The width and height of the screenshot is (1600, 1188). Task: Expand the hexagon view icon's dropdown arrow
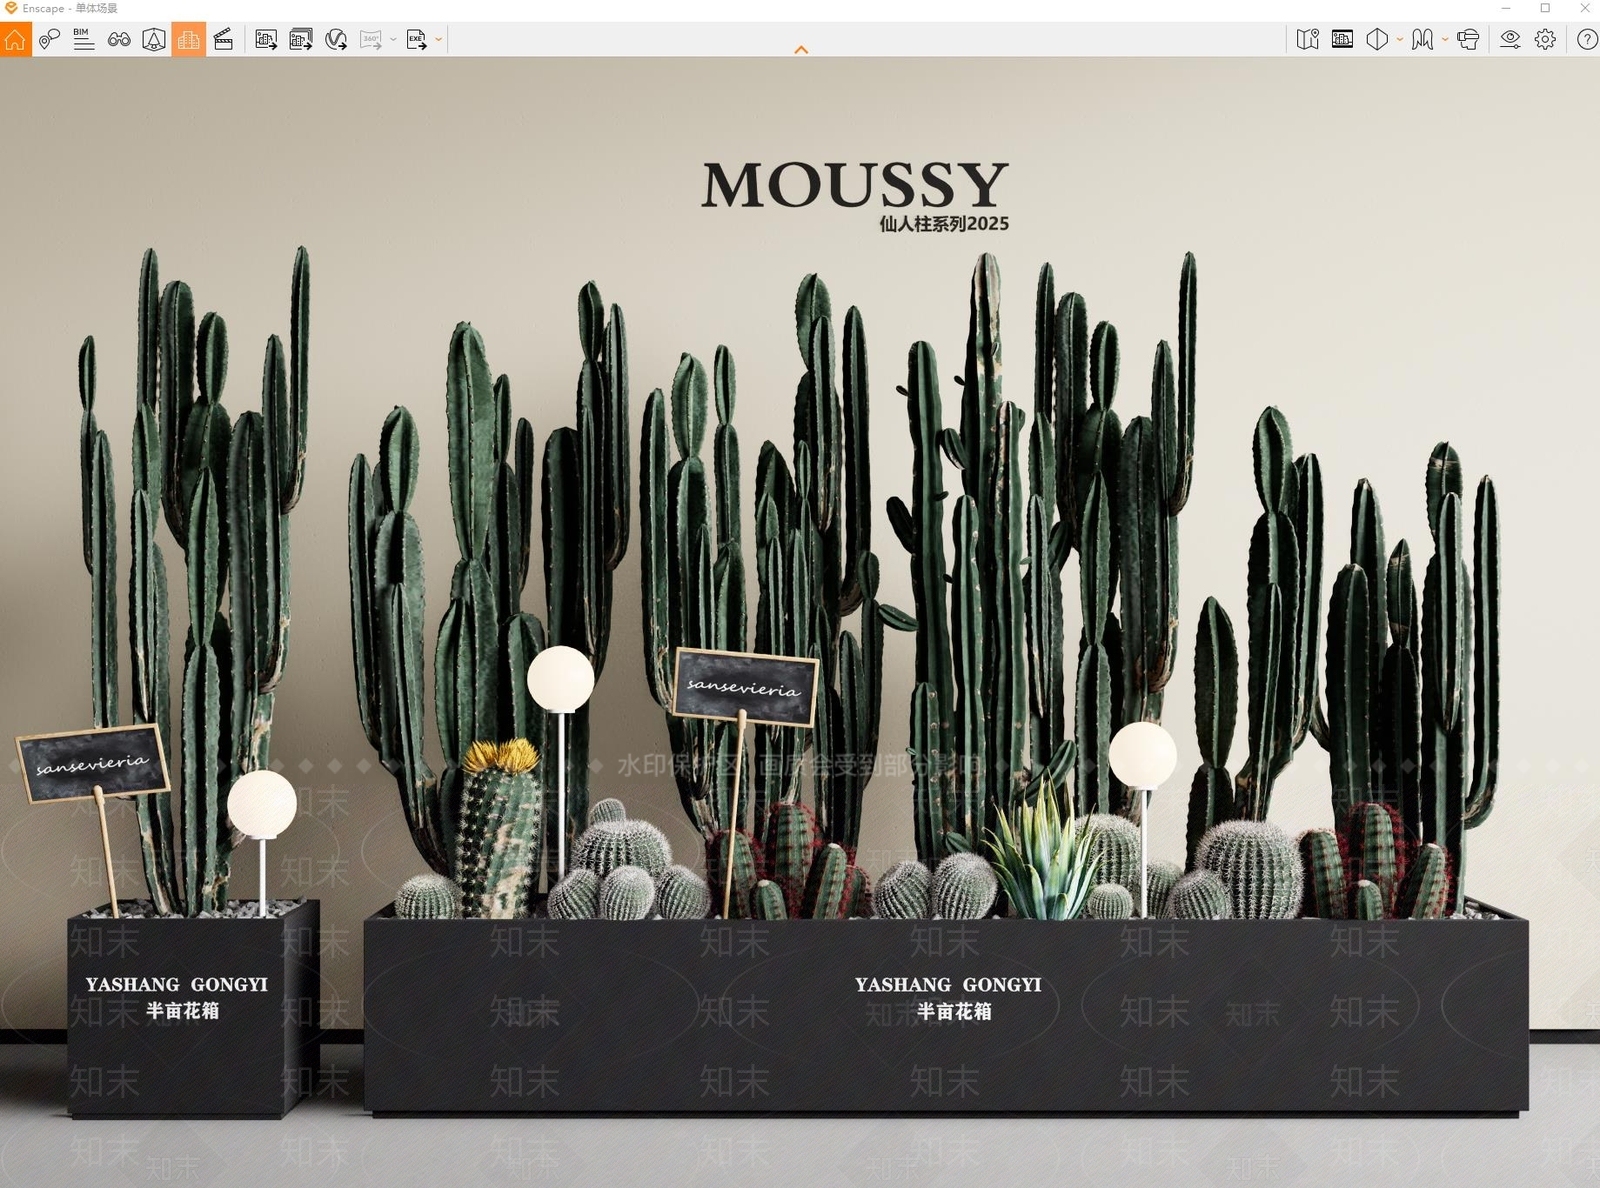click(x=1400, y=40)
